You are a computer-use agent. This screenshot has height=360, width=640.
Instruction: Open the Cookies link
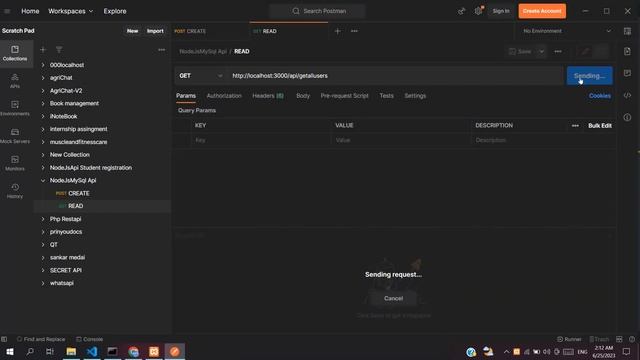600,96
